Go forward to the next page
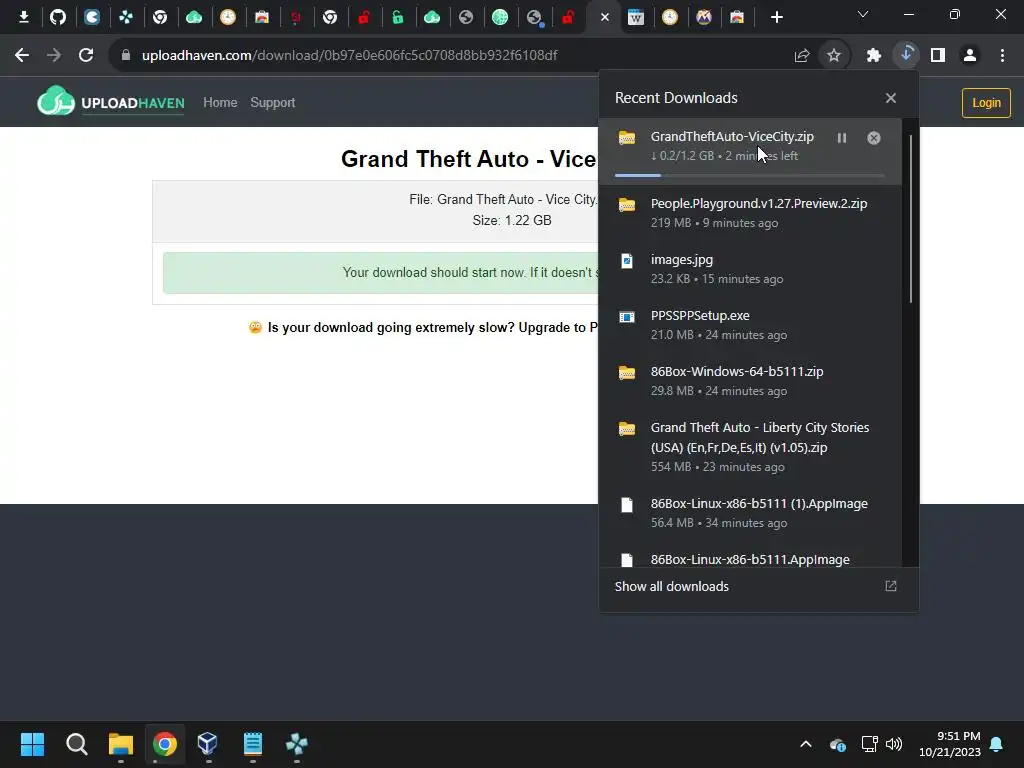 point(54,56)
